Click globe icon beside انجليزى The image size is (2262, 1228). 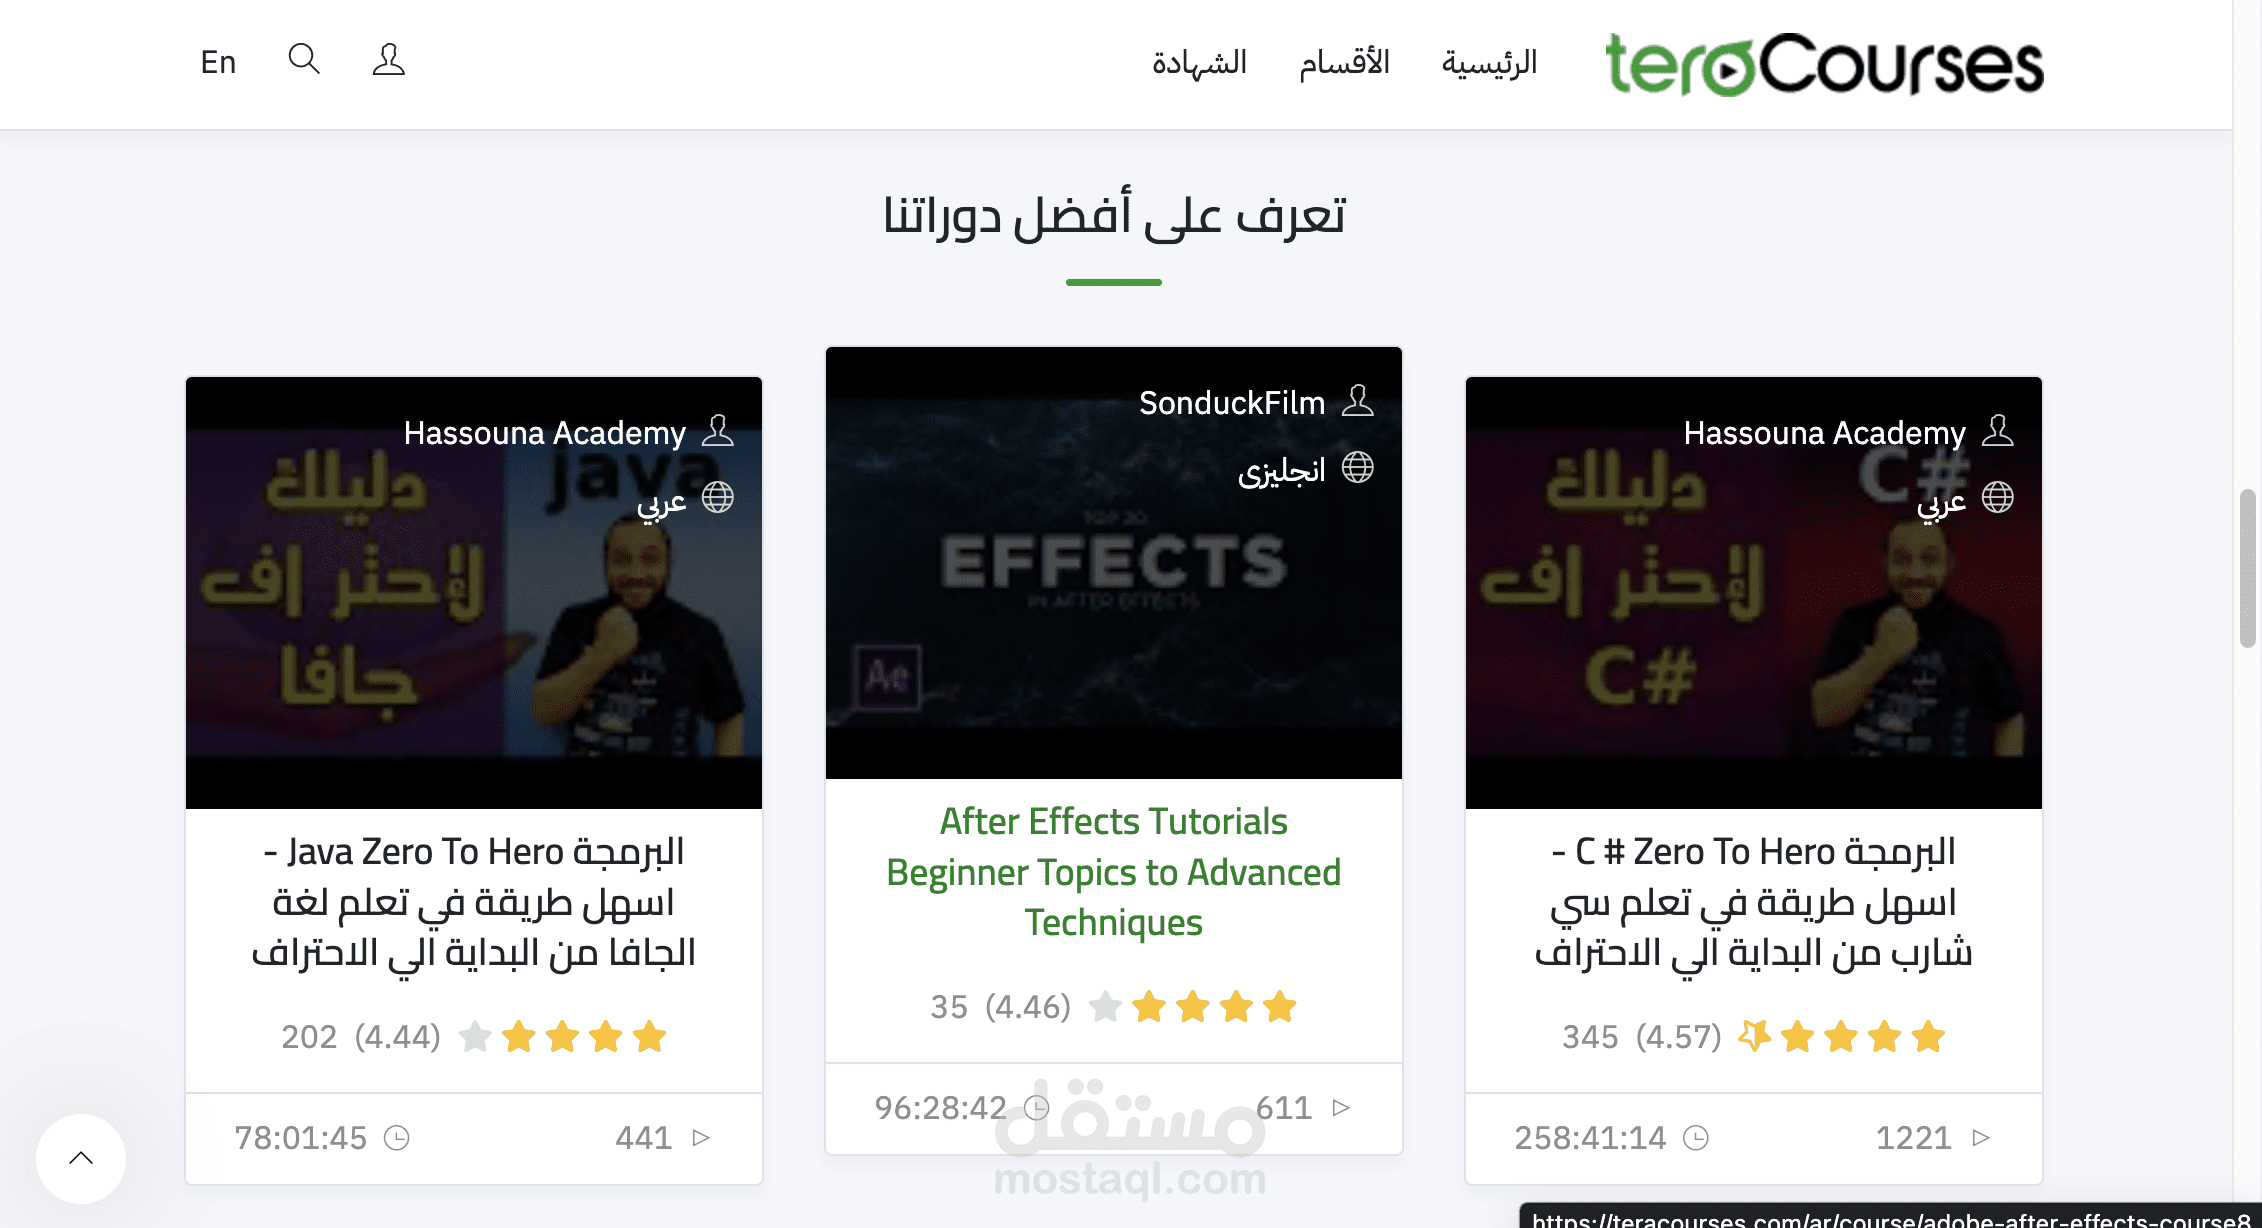[1357, 467]
